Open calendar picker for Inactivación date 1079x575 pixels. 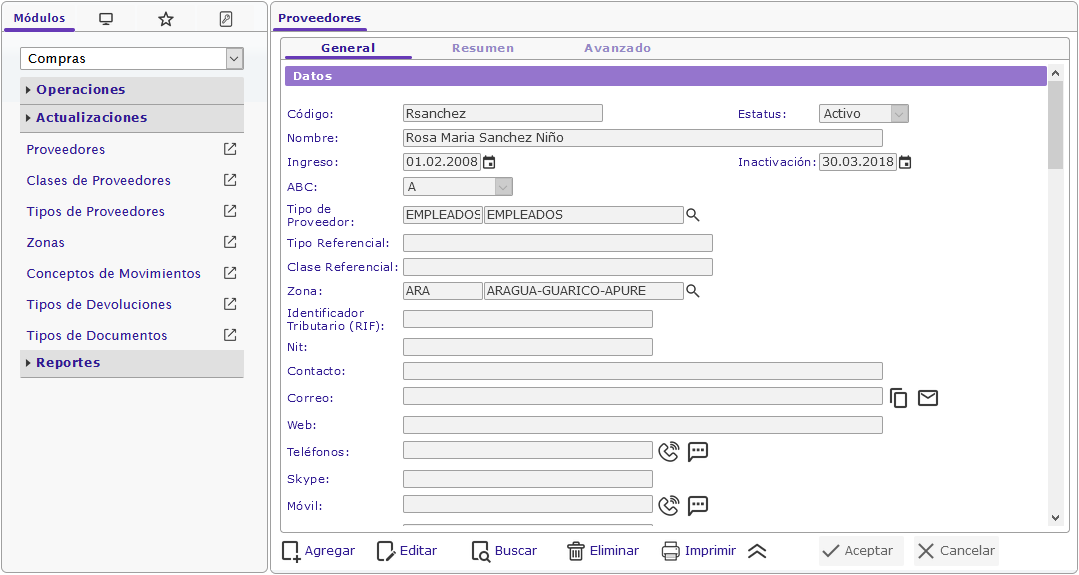[x=904, y=162]
